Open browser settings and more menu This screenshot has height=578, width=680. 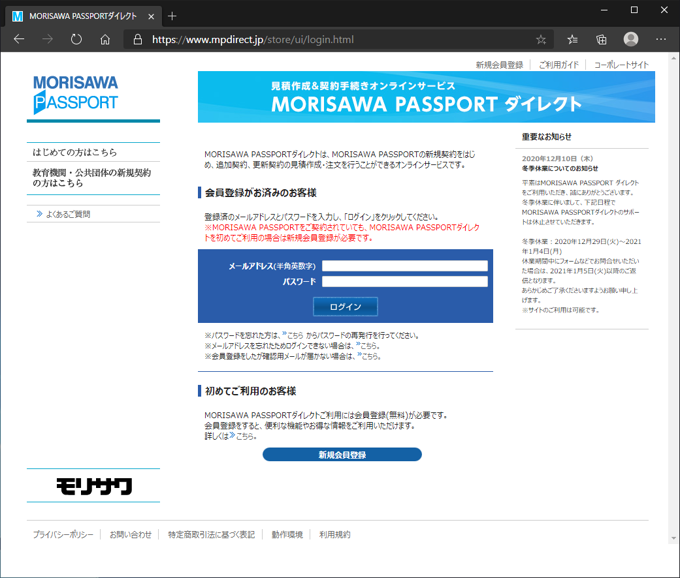tap(660, 39)
